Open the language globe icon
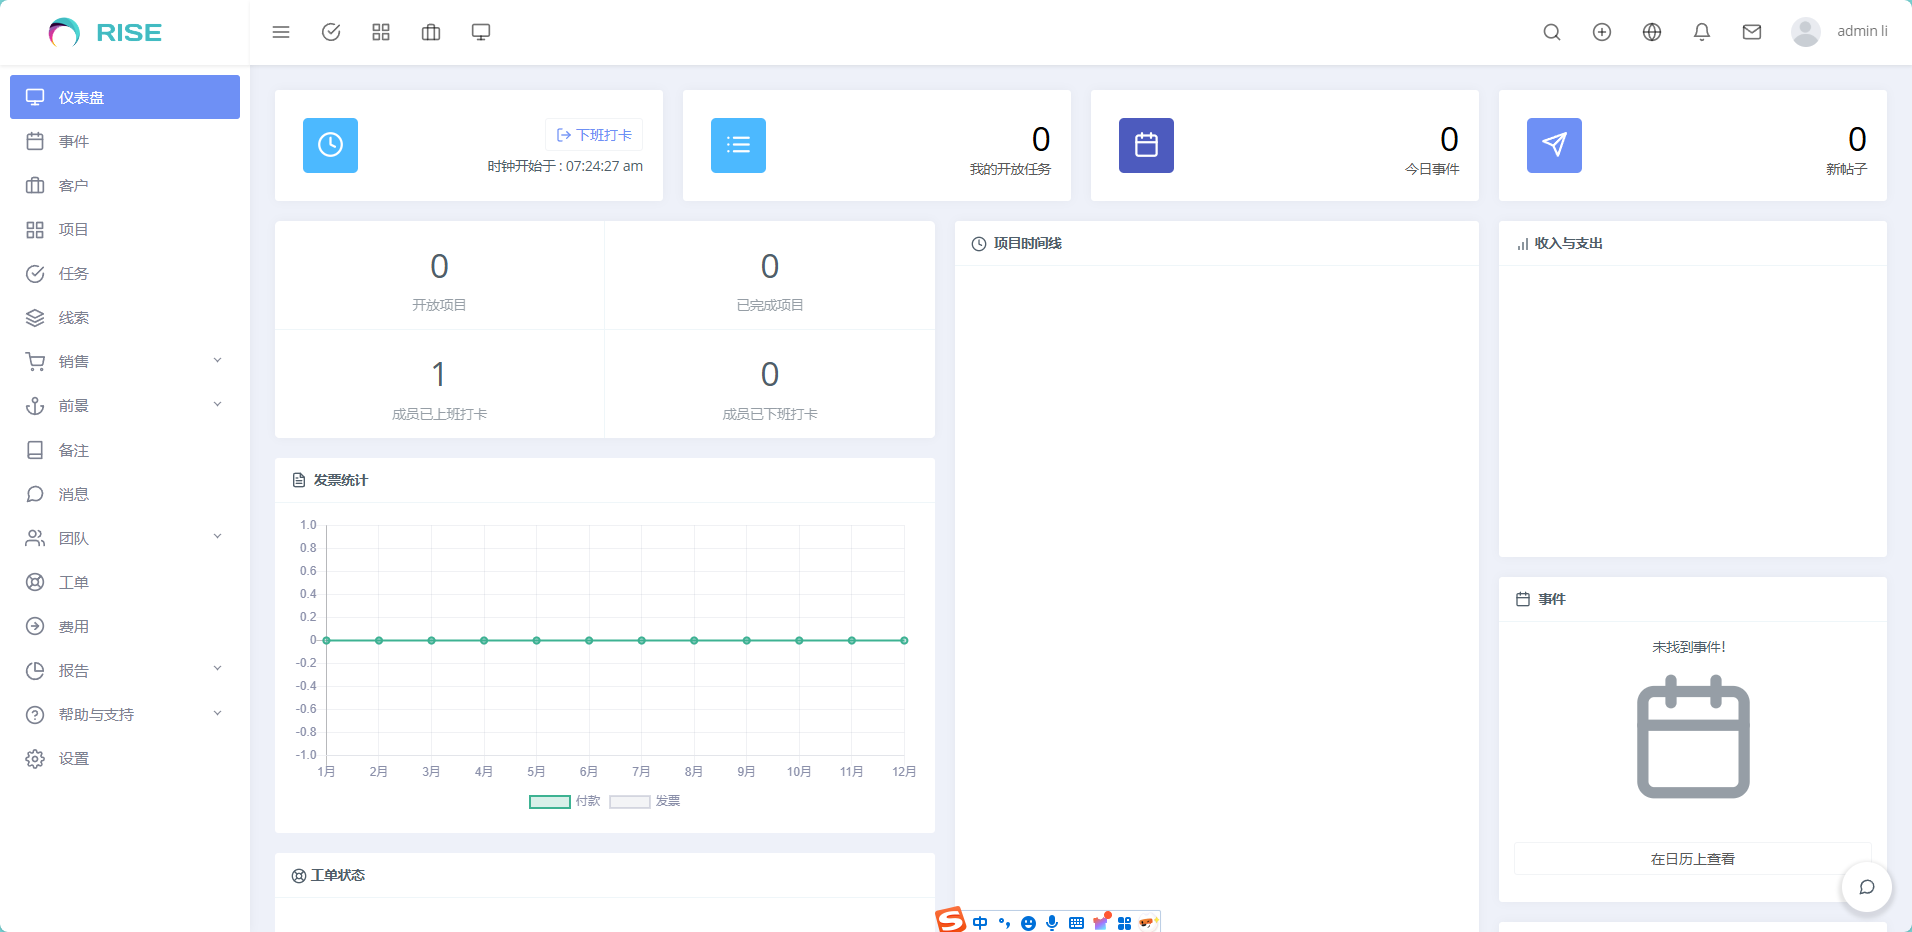The width and height of the screenshot is (1912, 932). tap(1651, 32)
